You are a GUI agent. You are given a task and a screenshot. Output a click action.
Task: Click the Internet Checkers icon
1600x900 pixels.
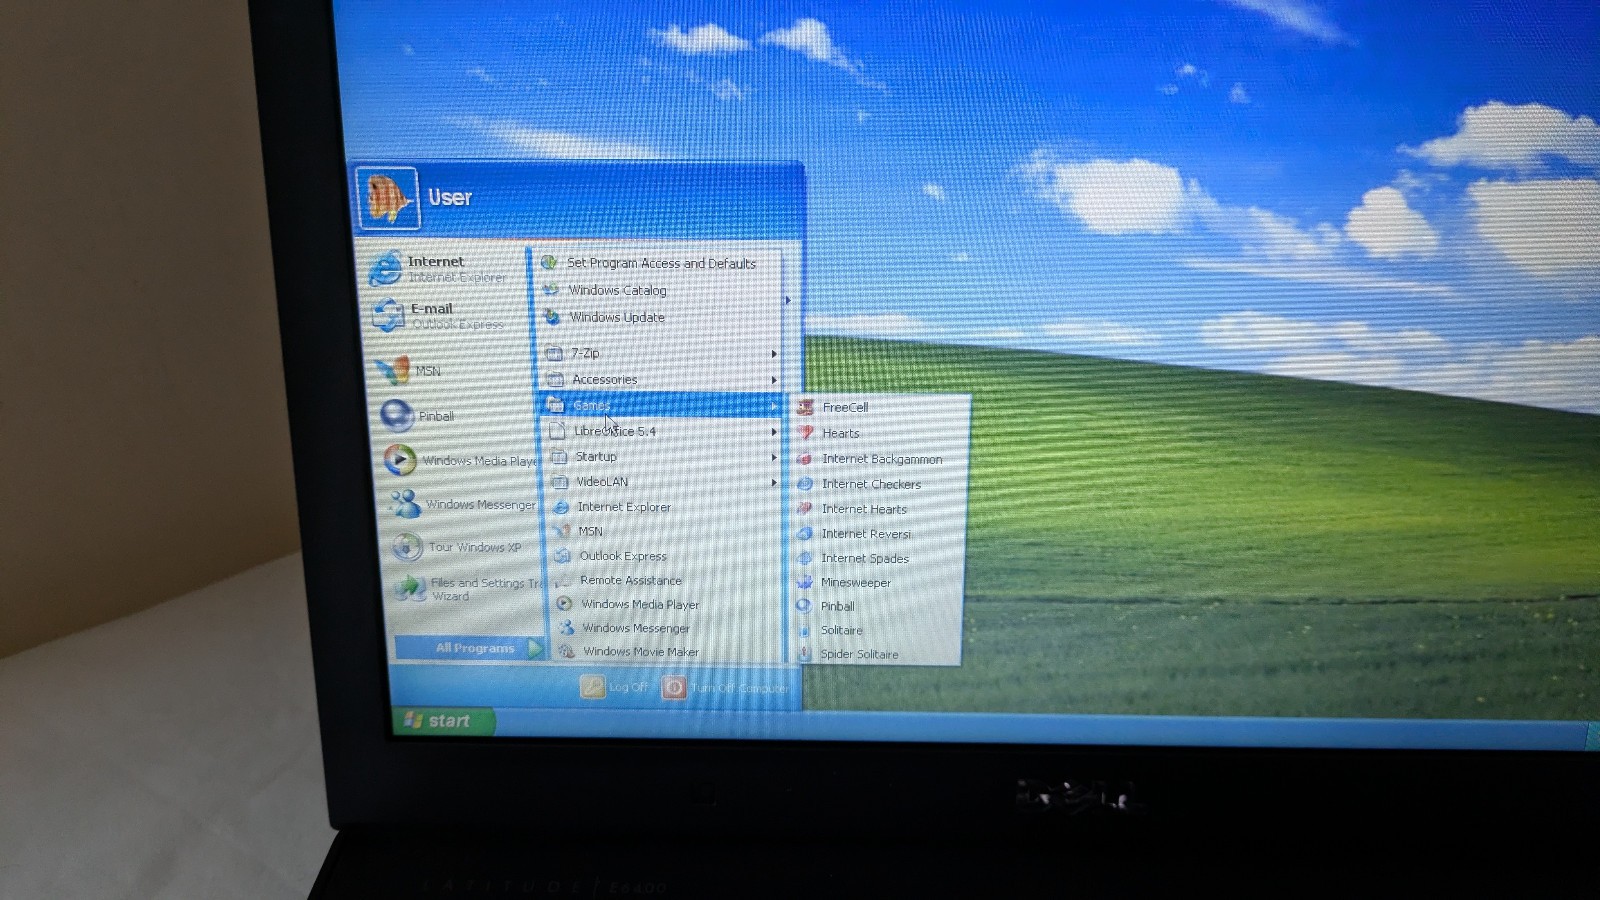pos(805,484)
